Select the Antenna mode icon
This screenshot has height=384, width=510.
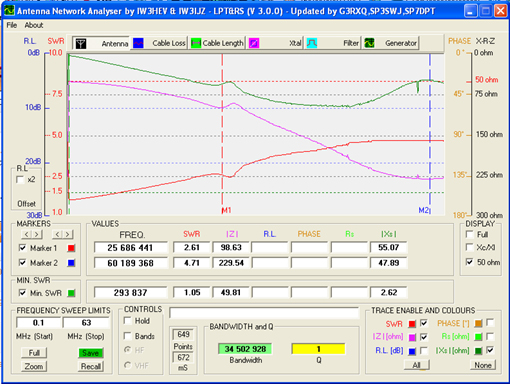[x=81, y=43]
